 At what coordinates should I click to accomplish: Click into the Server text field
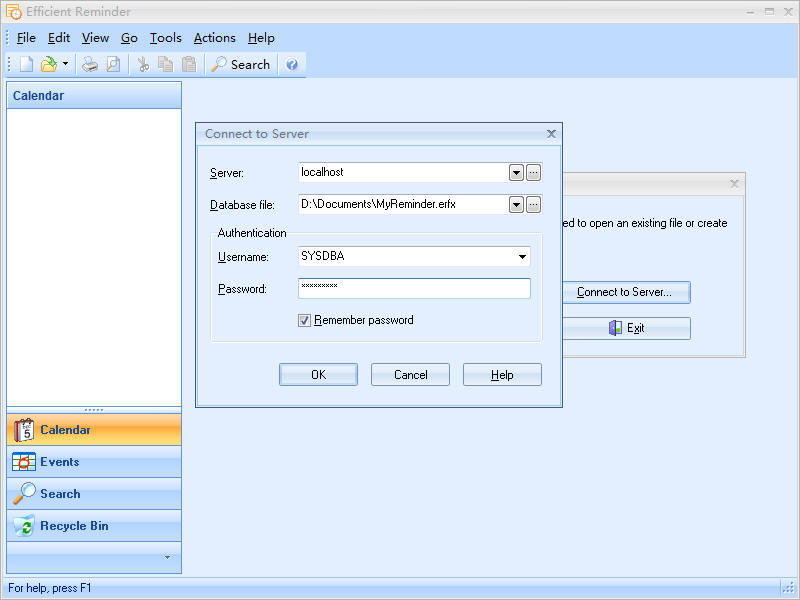point(403,172)
